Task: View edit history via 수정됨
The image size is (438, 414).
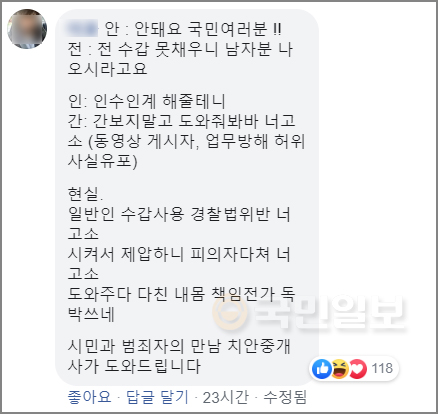Action: (285, 397)
